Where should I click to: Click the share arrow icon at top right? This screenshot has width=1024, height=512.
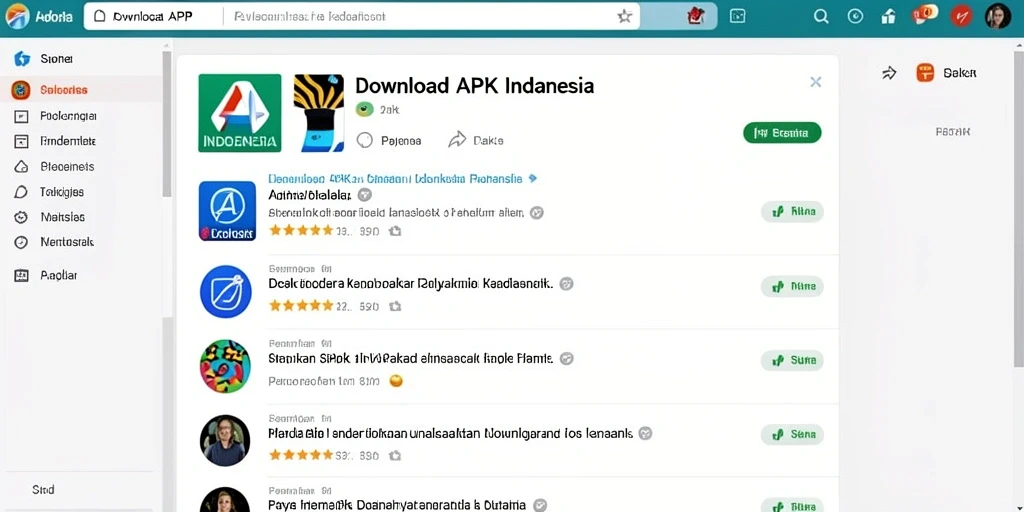pos(889,73)
